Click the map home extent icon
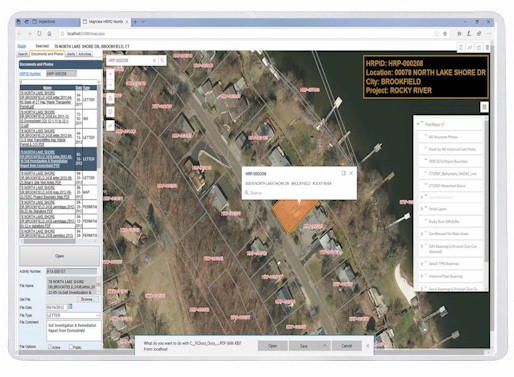The height and width of the screenshot is (377, 514). pyautogui.click(x=110, y=99)
